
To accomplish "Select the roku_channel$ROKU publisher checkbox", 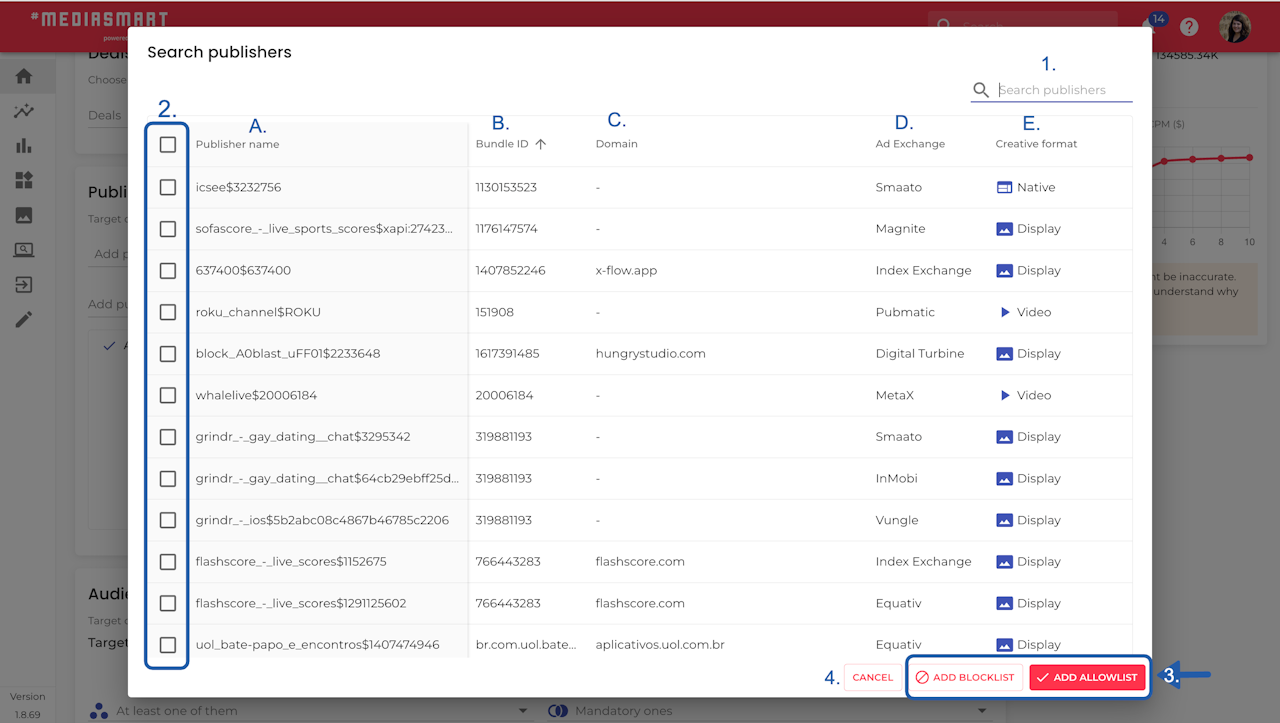I will click(168, 312).
